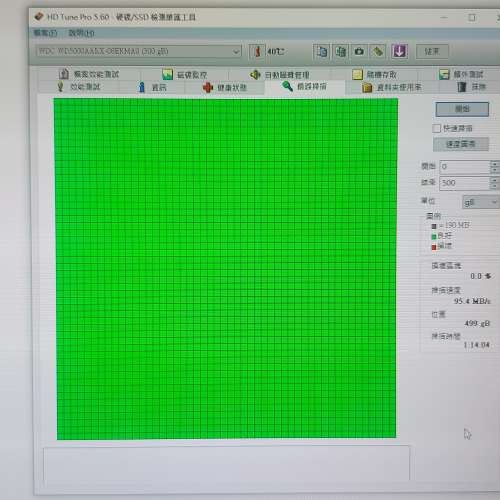Switch to the Benchmark tab with lightbulb icon
500x500 pixels.
(79, 87)
